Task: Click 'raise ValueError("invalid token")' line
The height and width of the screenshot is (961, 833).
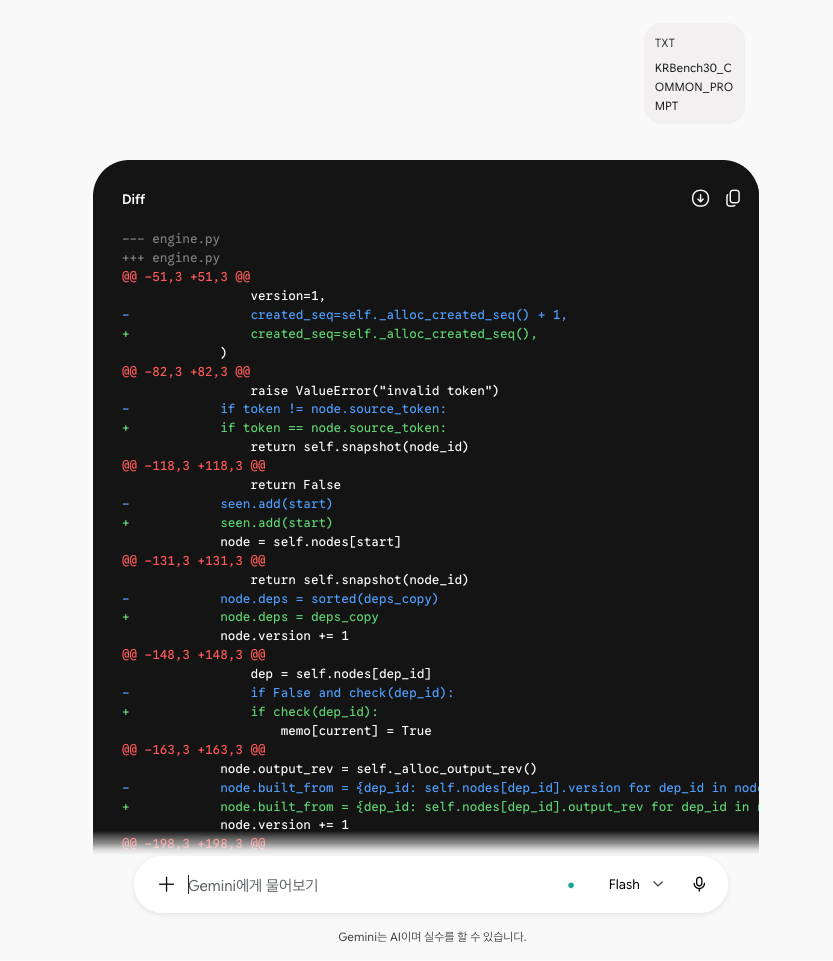Action: pos(375,391)
